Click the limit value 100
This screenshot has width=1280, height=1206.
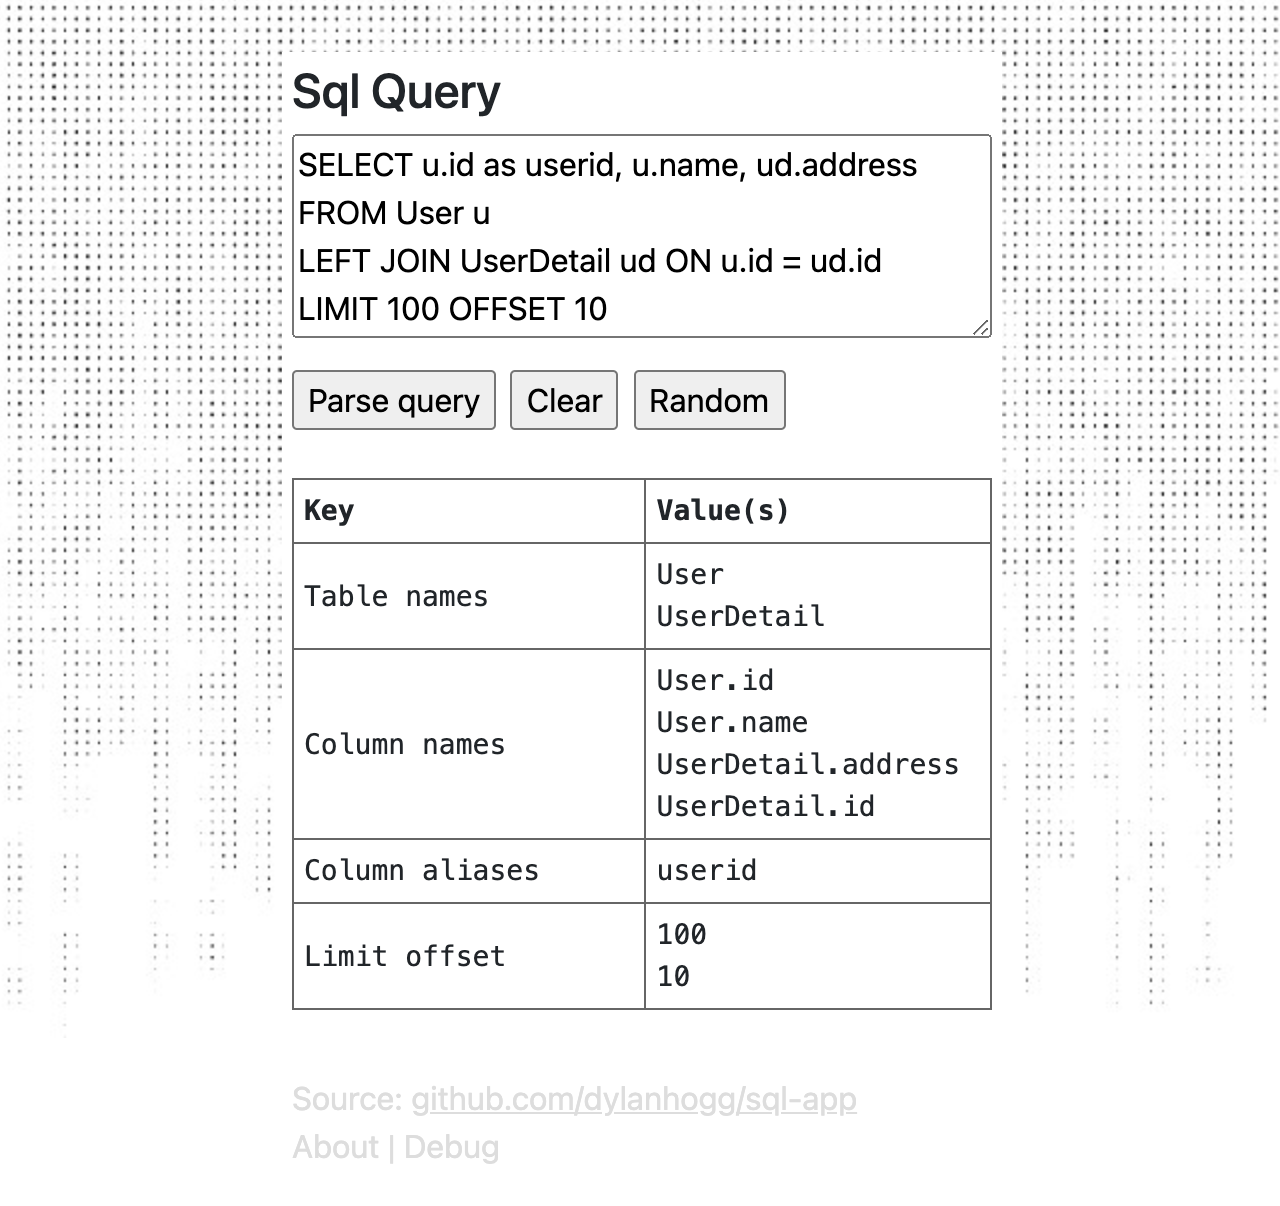pyautogui.click(x=682, y=934)
